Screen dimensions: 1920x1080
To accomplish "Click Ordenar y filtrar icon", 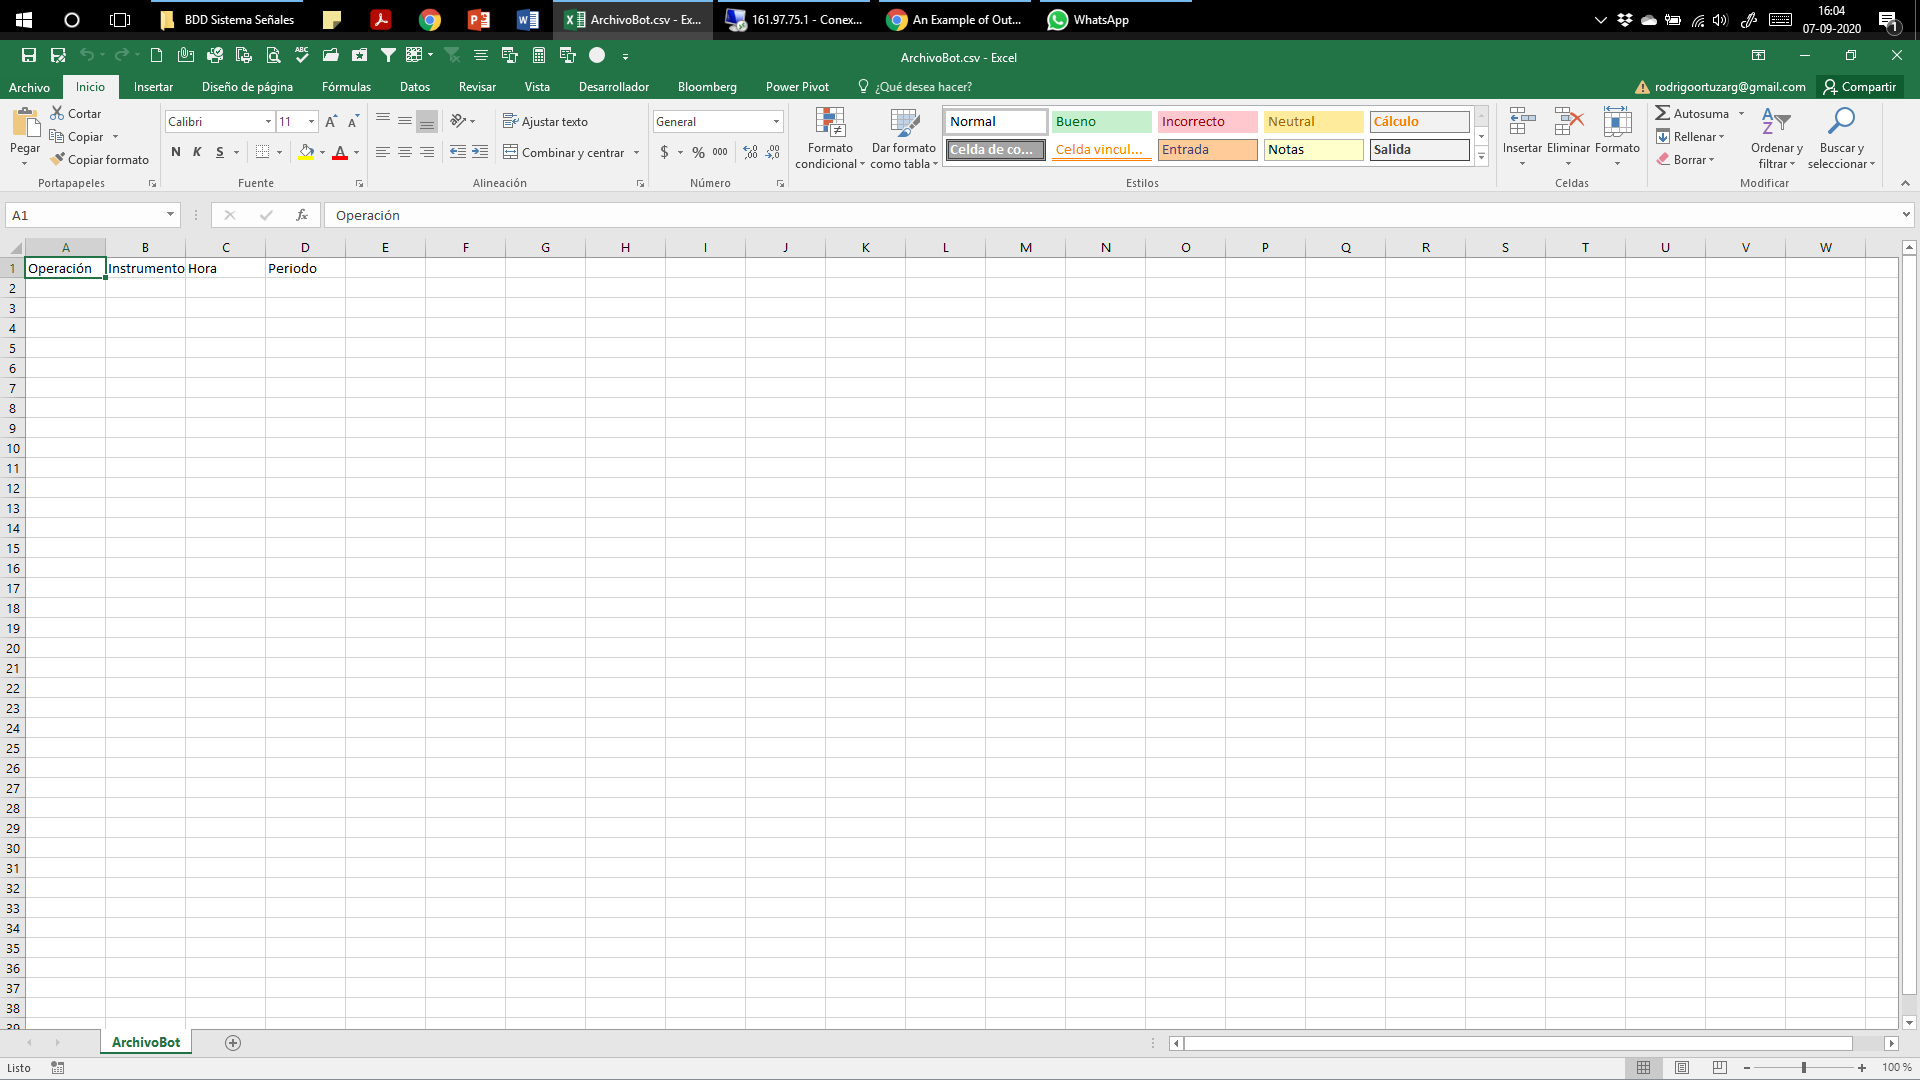I will pos(1776,123).
